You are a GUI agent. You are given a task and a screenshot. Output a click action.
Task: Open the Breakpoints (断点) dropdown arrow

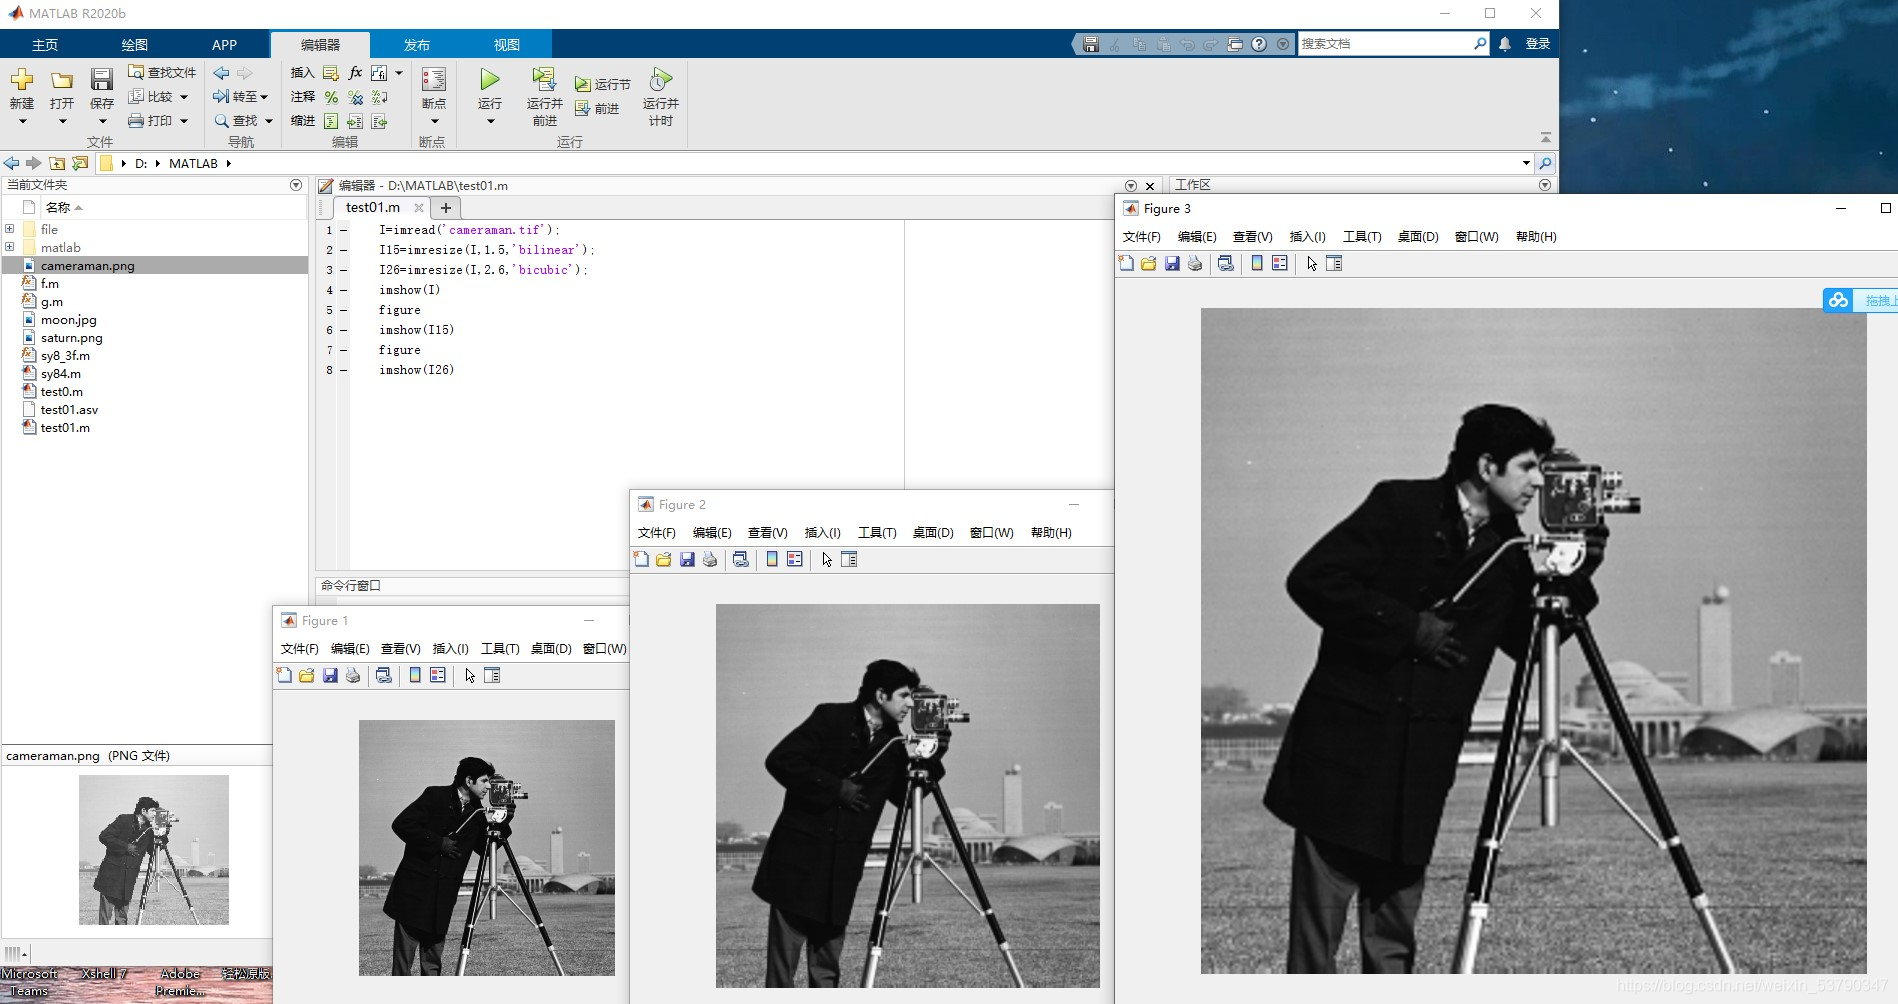point(434,122)
